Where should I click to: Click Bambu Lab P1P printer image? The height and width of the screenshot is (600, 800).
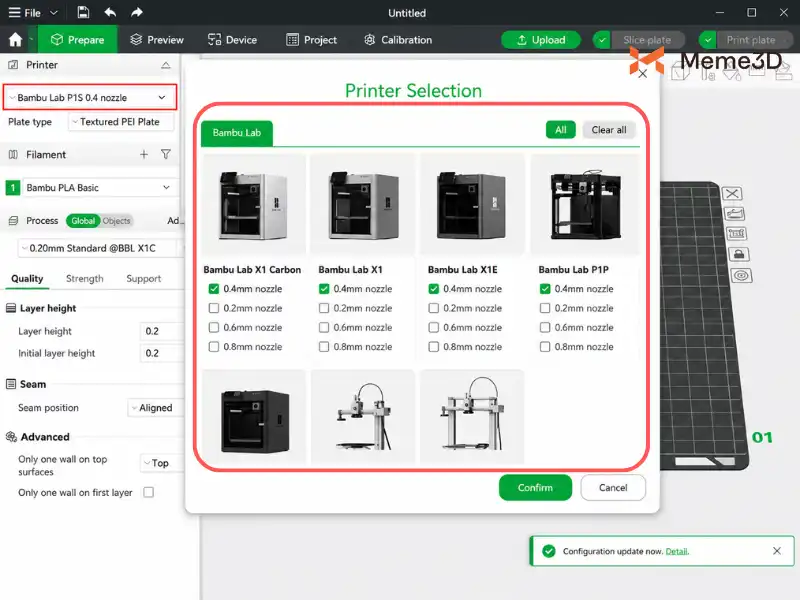tap(585, 204)
